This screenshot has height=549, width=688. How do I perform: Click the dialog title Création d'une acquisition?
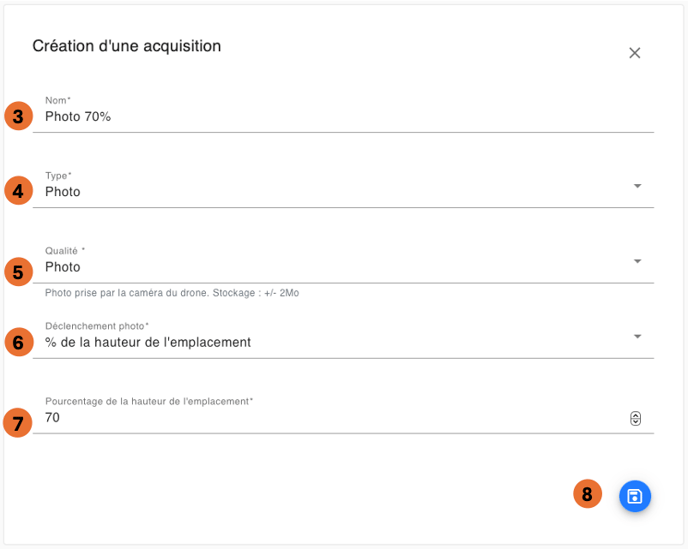127,46
